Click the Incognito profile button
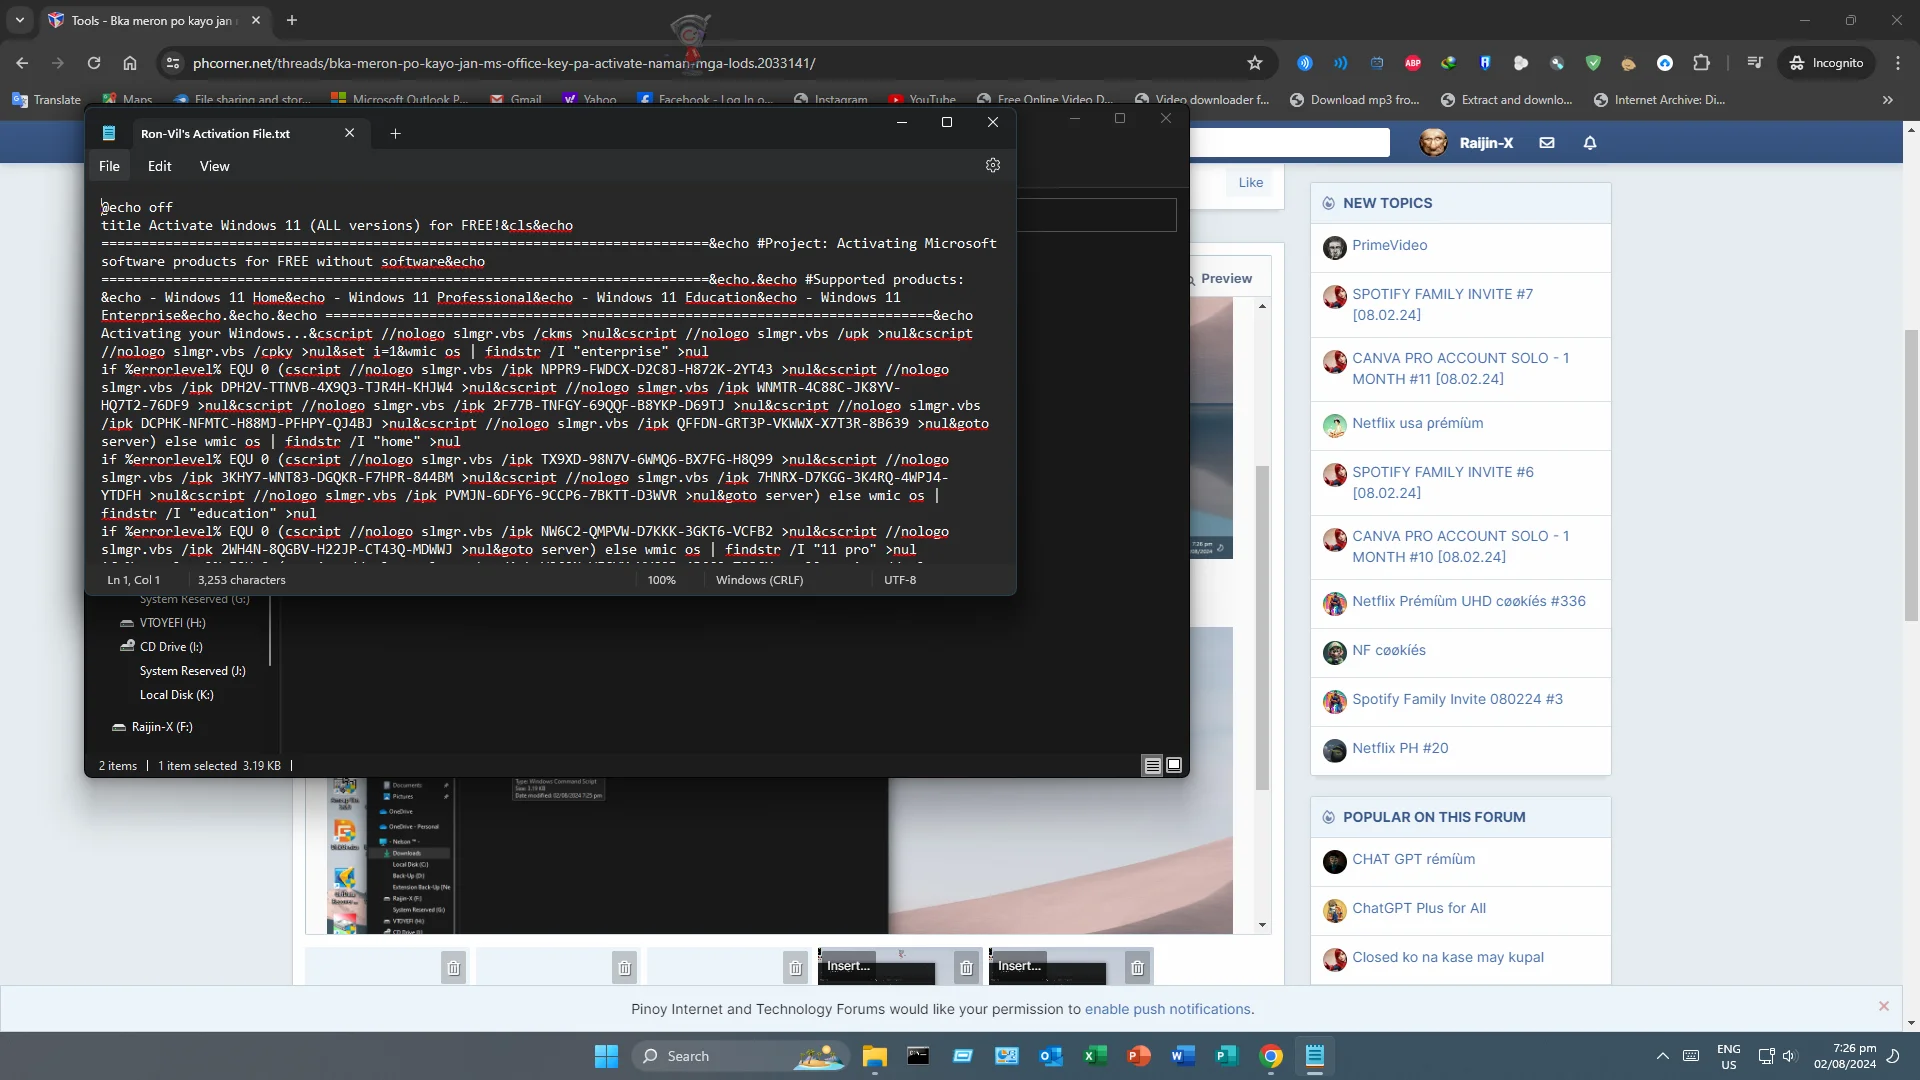 [x=1827, y=63]
